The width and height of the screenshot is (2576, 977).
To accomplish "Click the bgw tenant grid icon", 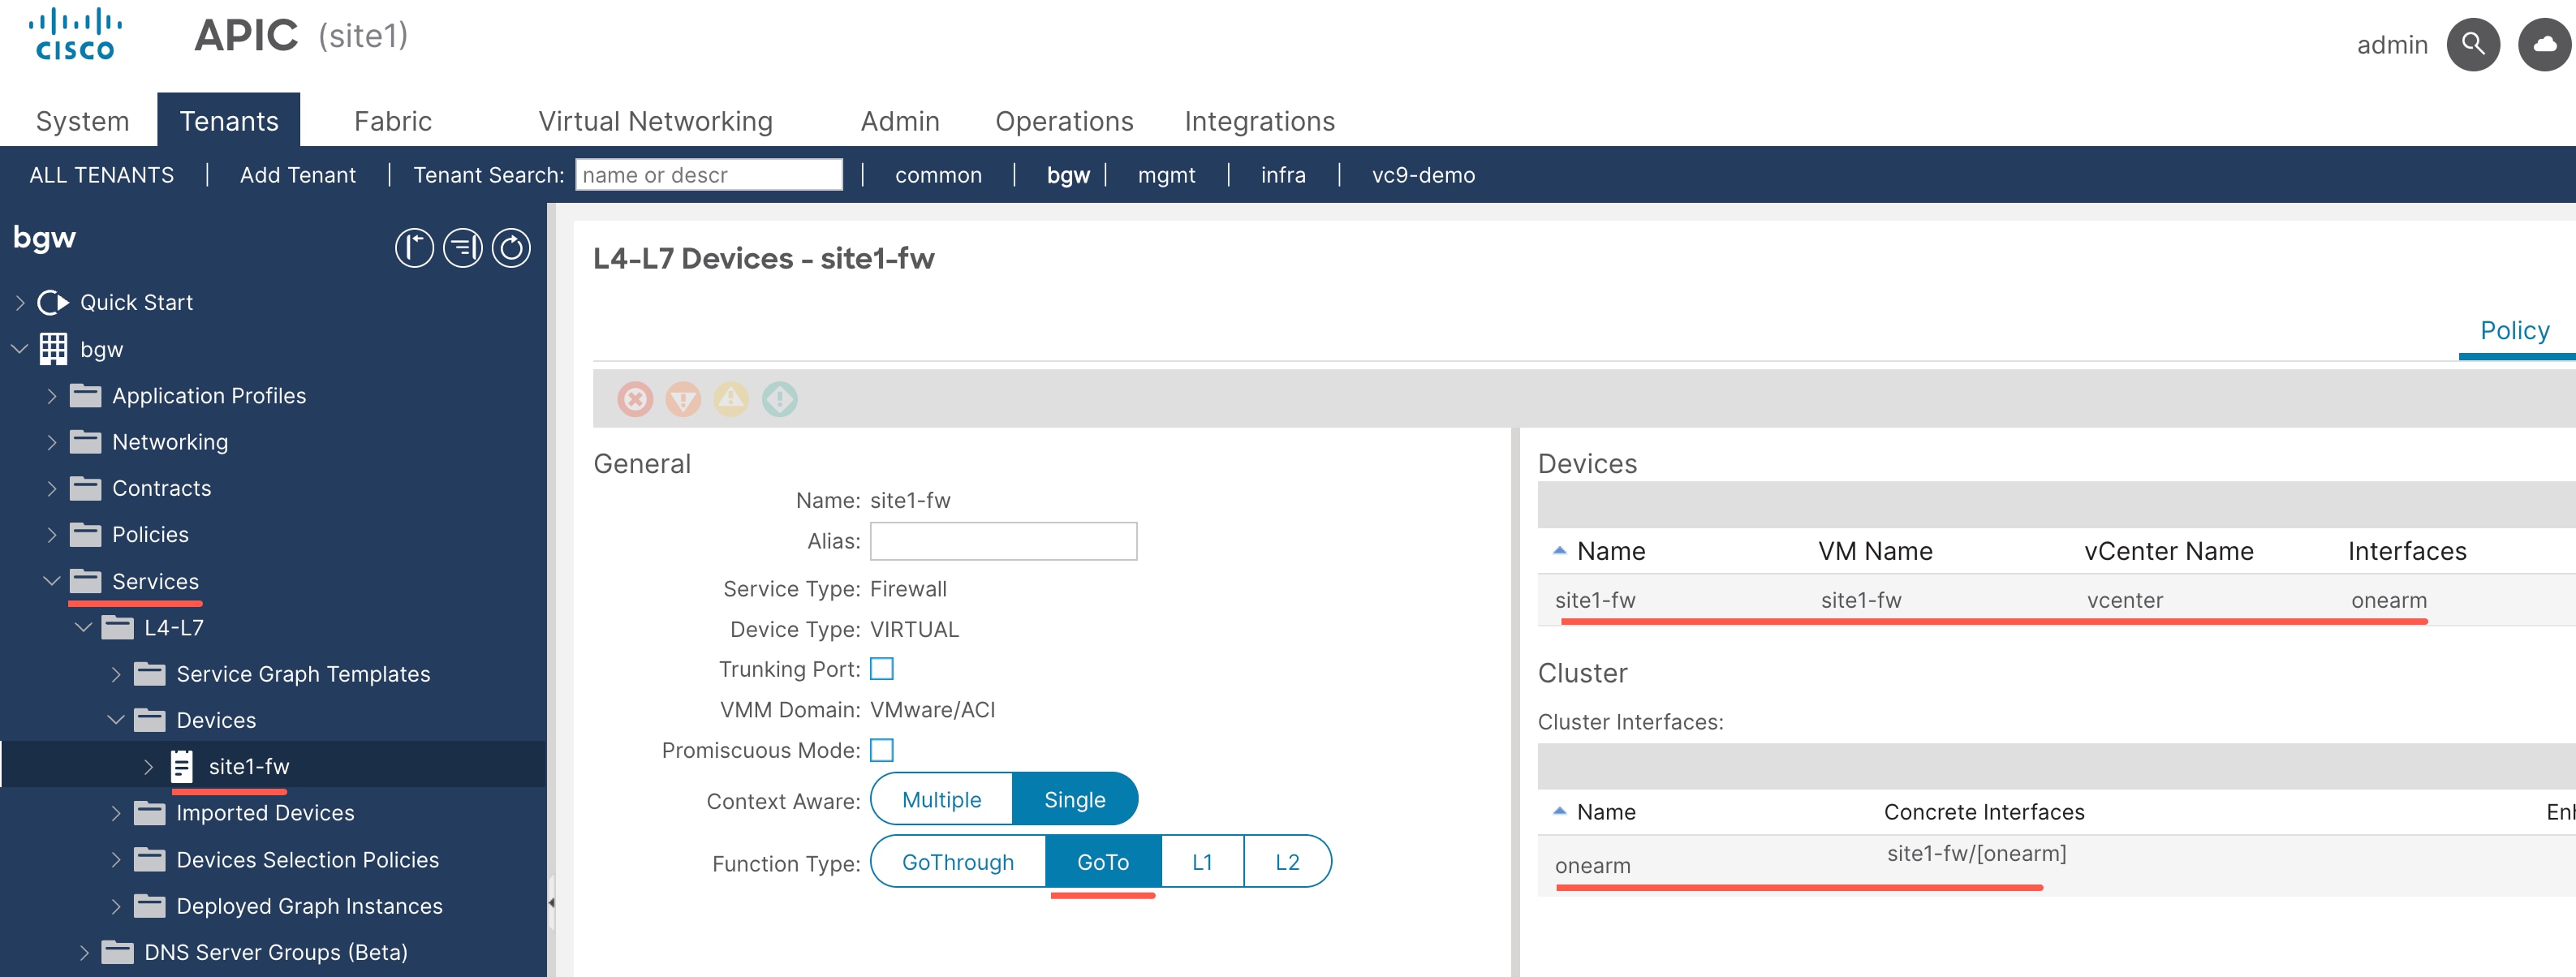I will point(53,349).
